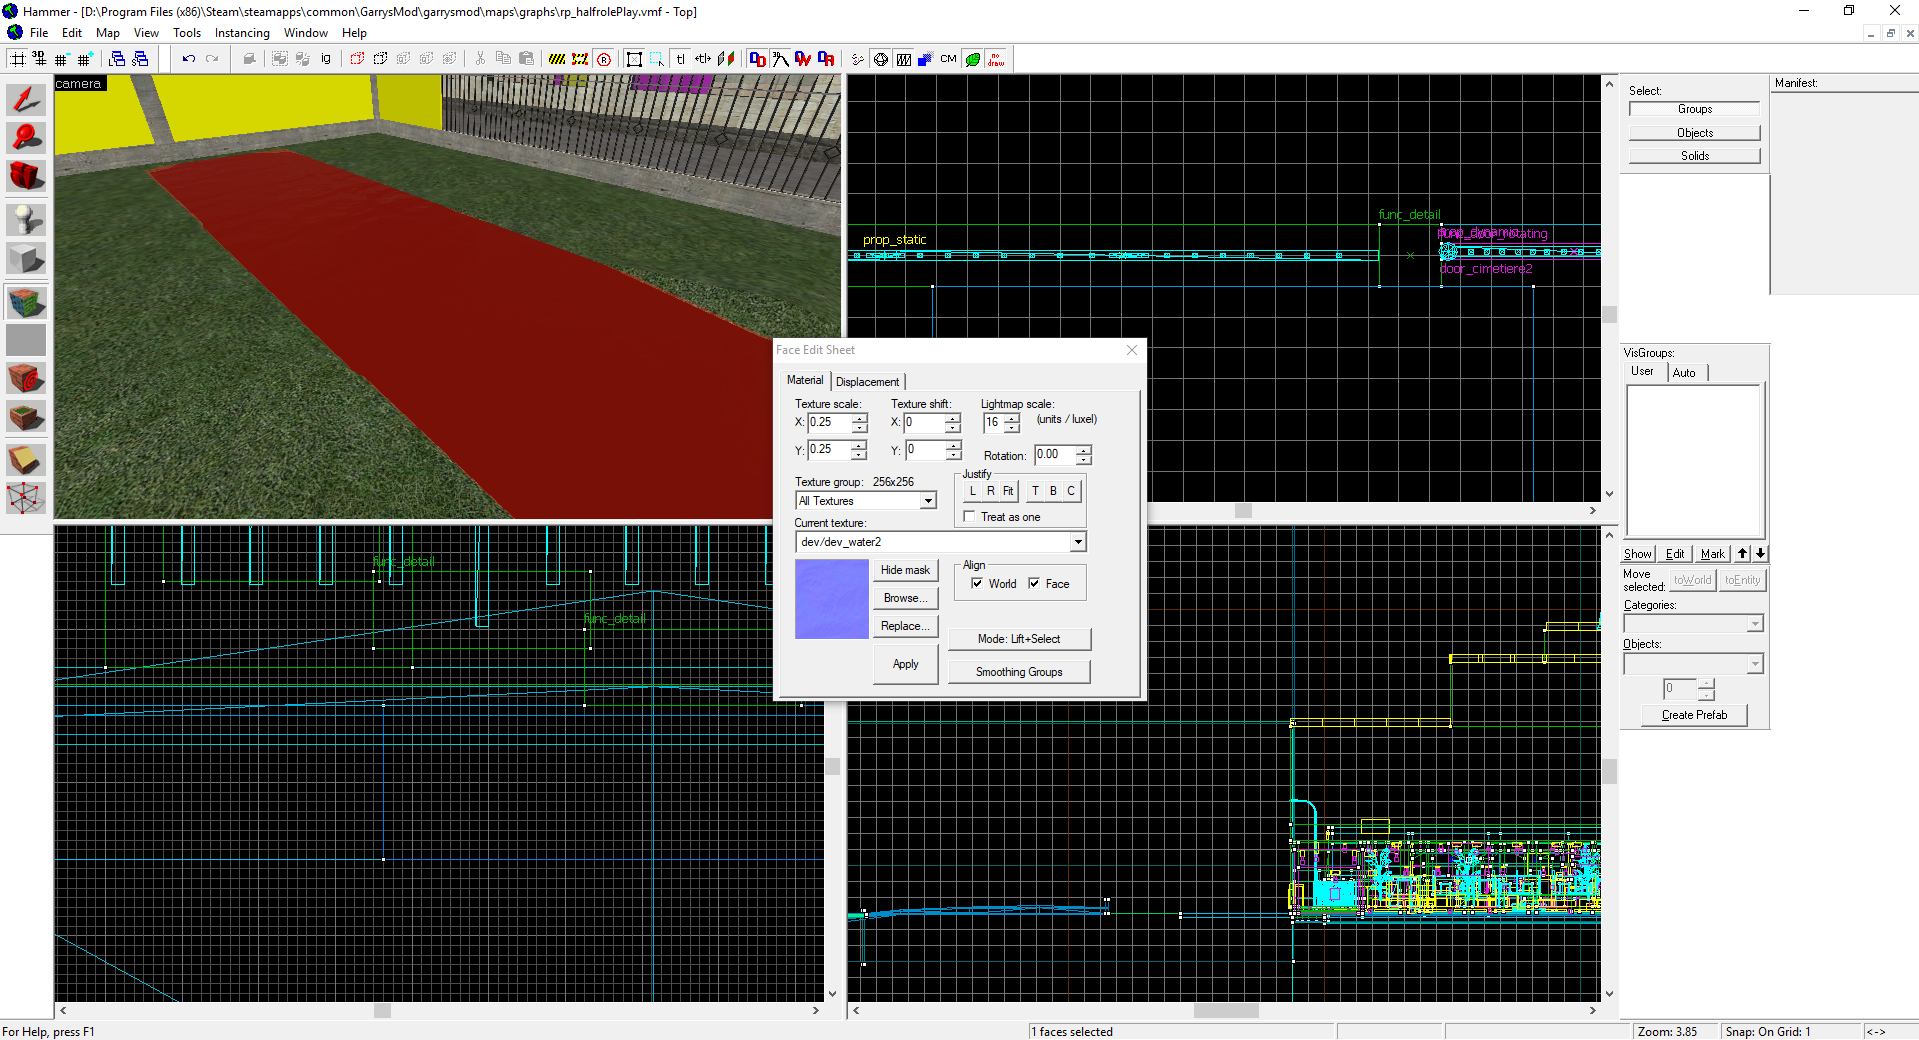This screenshot has width=1919, height=1040.
Task: Select the Selection (arrow) tool
Action: [x=26, y=99]
